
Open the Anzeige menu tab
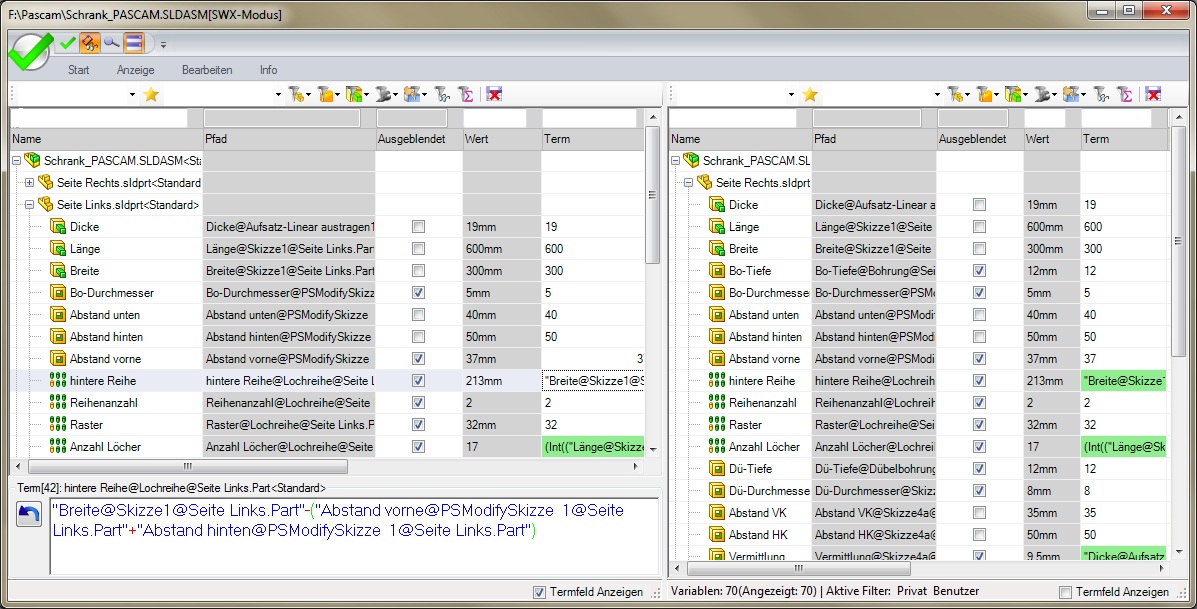[135, 70]
